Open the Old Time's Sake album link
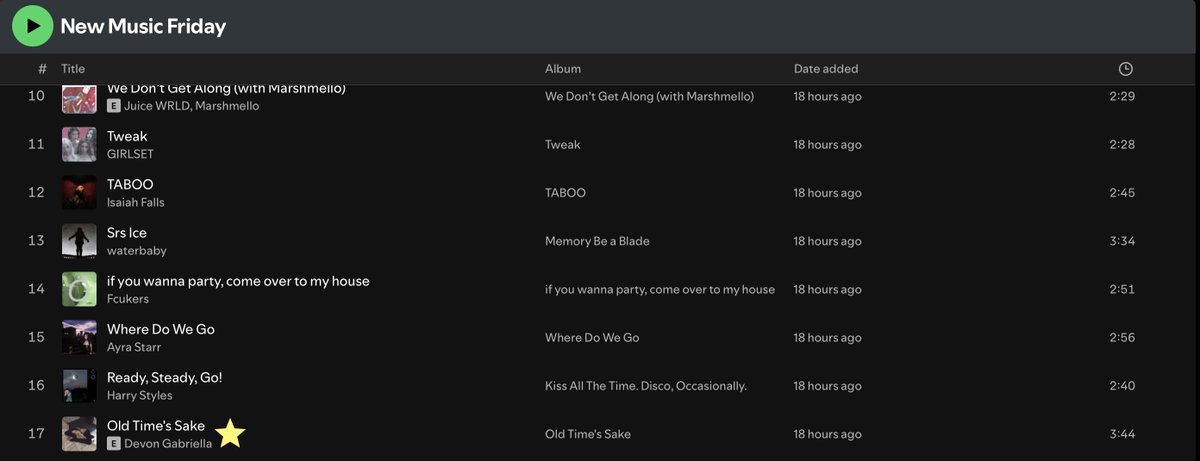Screen dimensions: 1200x461 (x=588, y=434)
